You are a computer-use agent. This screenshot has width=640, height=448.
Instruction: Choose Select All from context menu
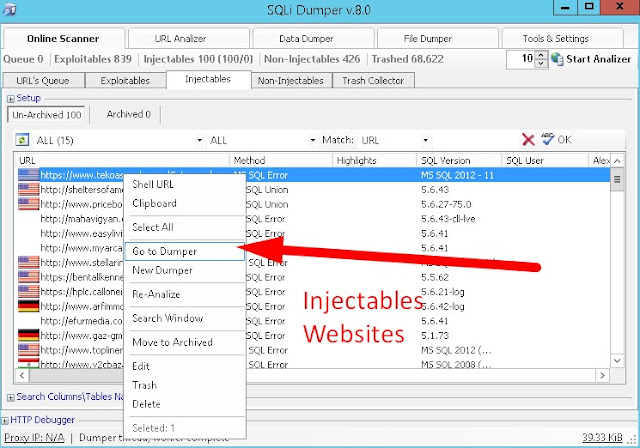click(184, 227)
